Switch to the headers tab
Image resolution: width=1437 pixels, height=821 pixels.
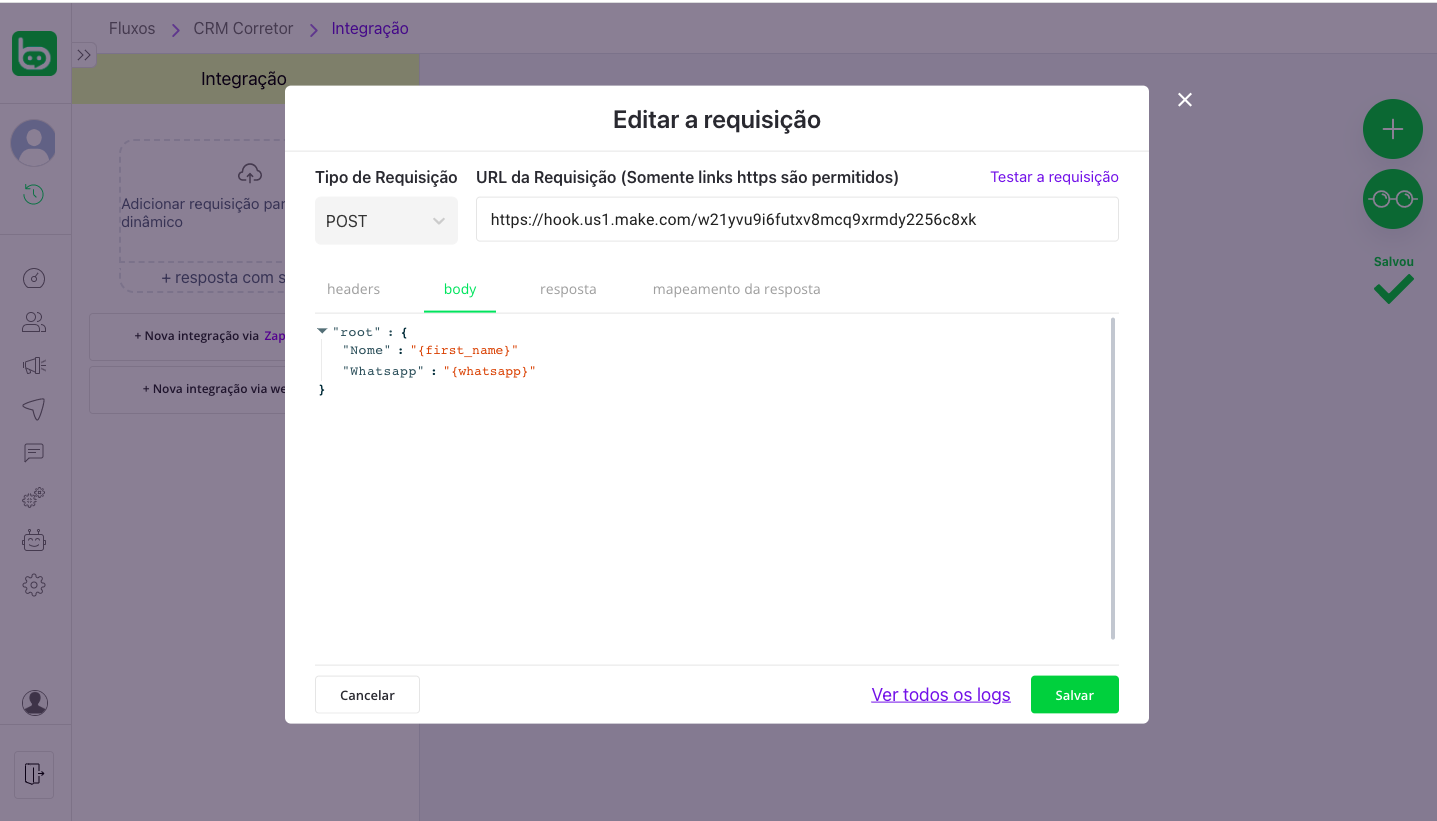(x=353, y=289)
